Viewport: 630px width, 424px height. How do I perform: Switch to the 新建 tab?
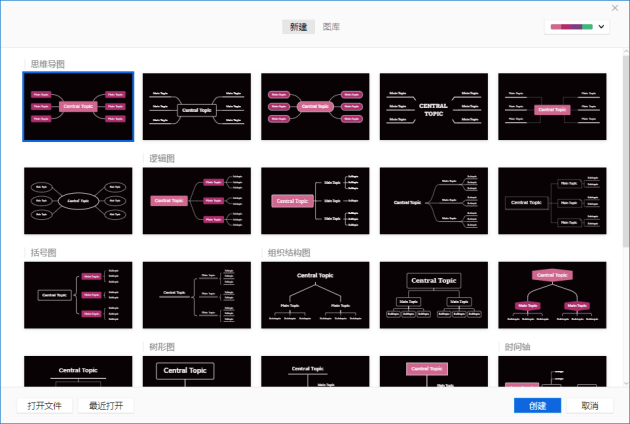[x=298, y=27]
